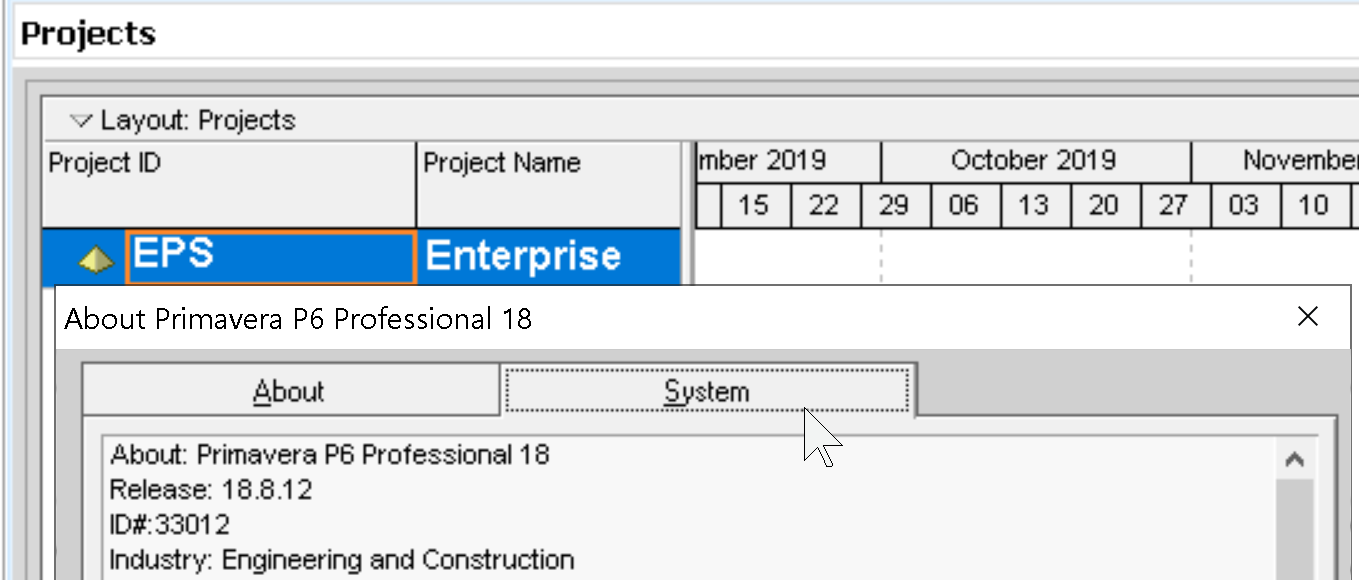1359x580 pixels.
Task: Click the October 2019 timescale header
Action: pyautogui.click(x=1033, y=160)
